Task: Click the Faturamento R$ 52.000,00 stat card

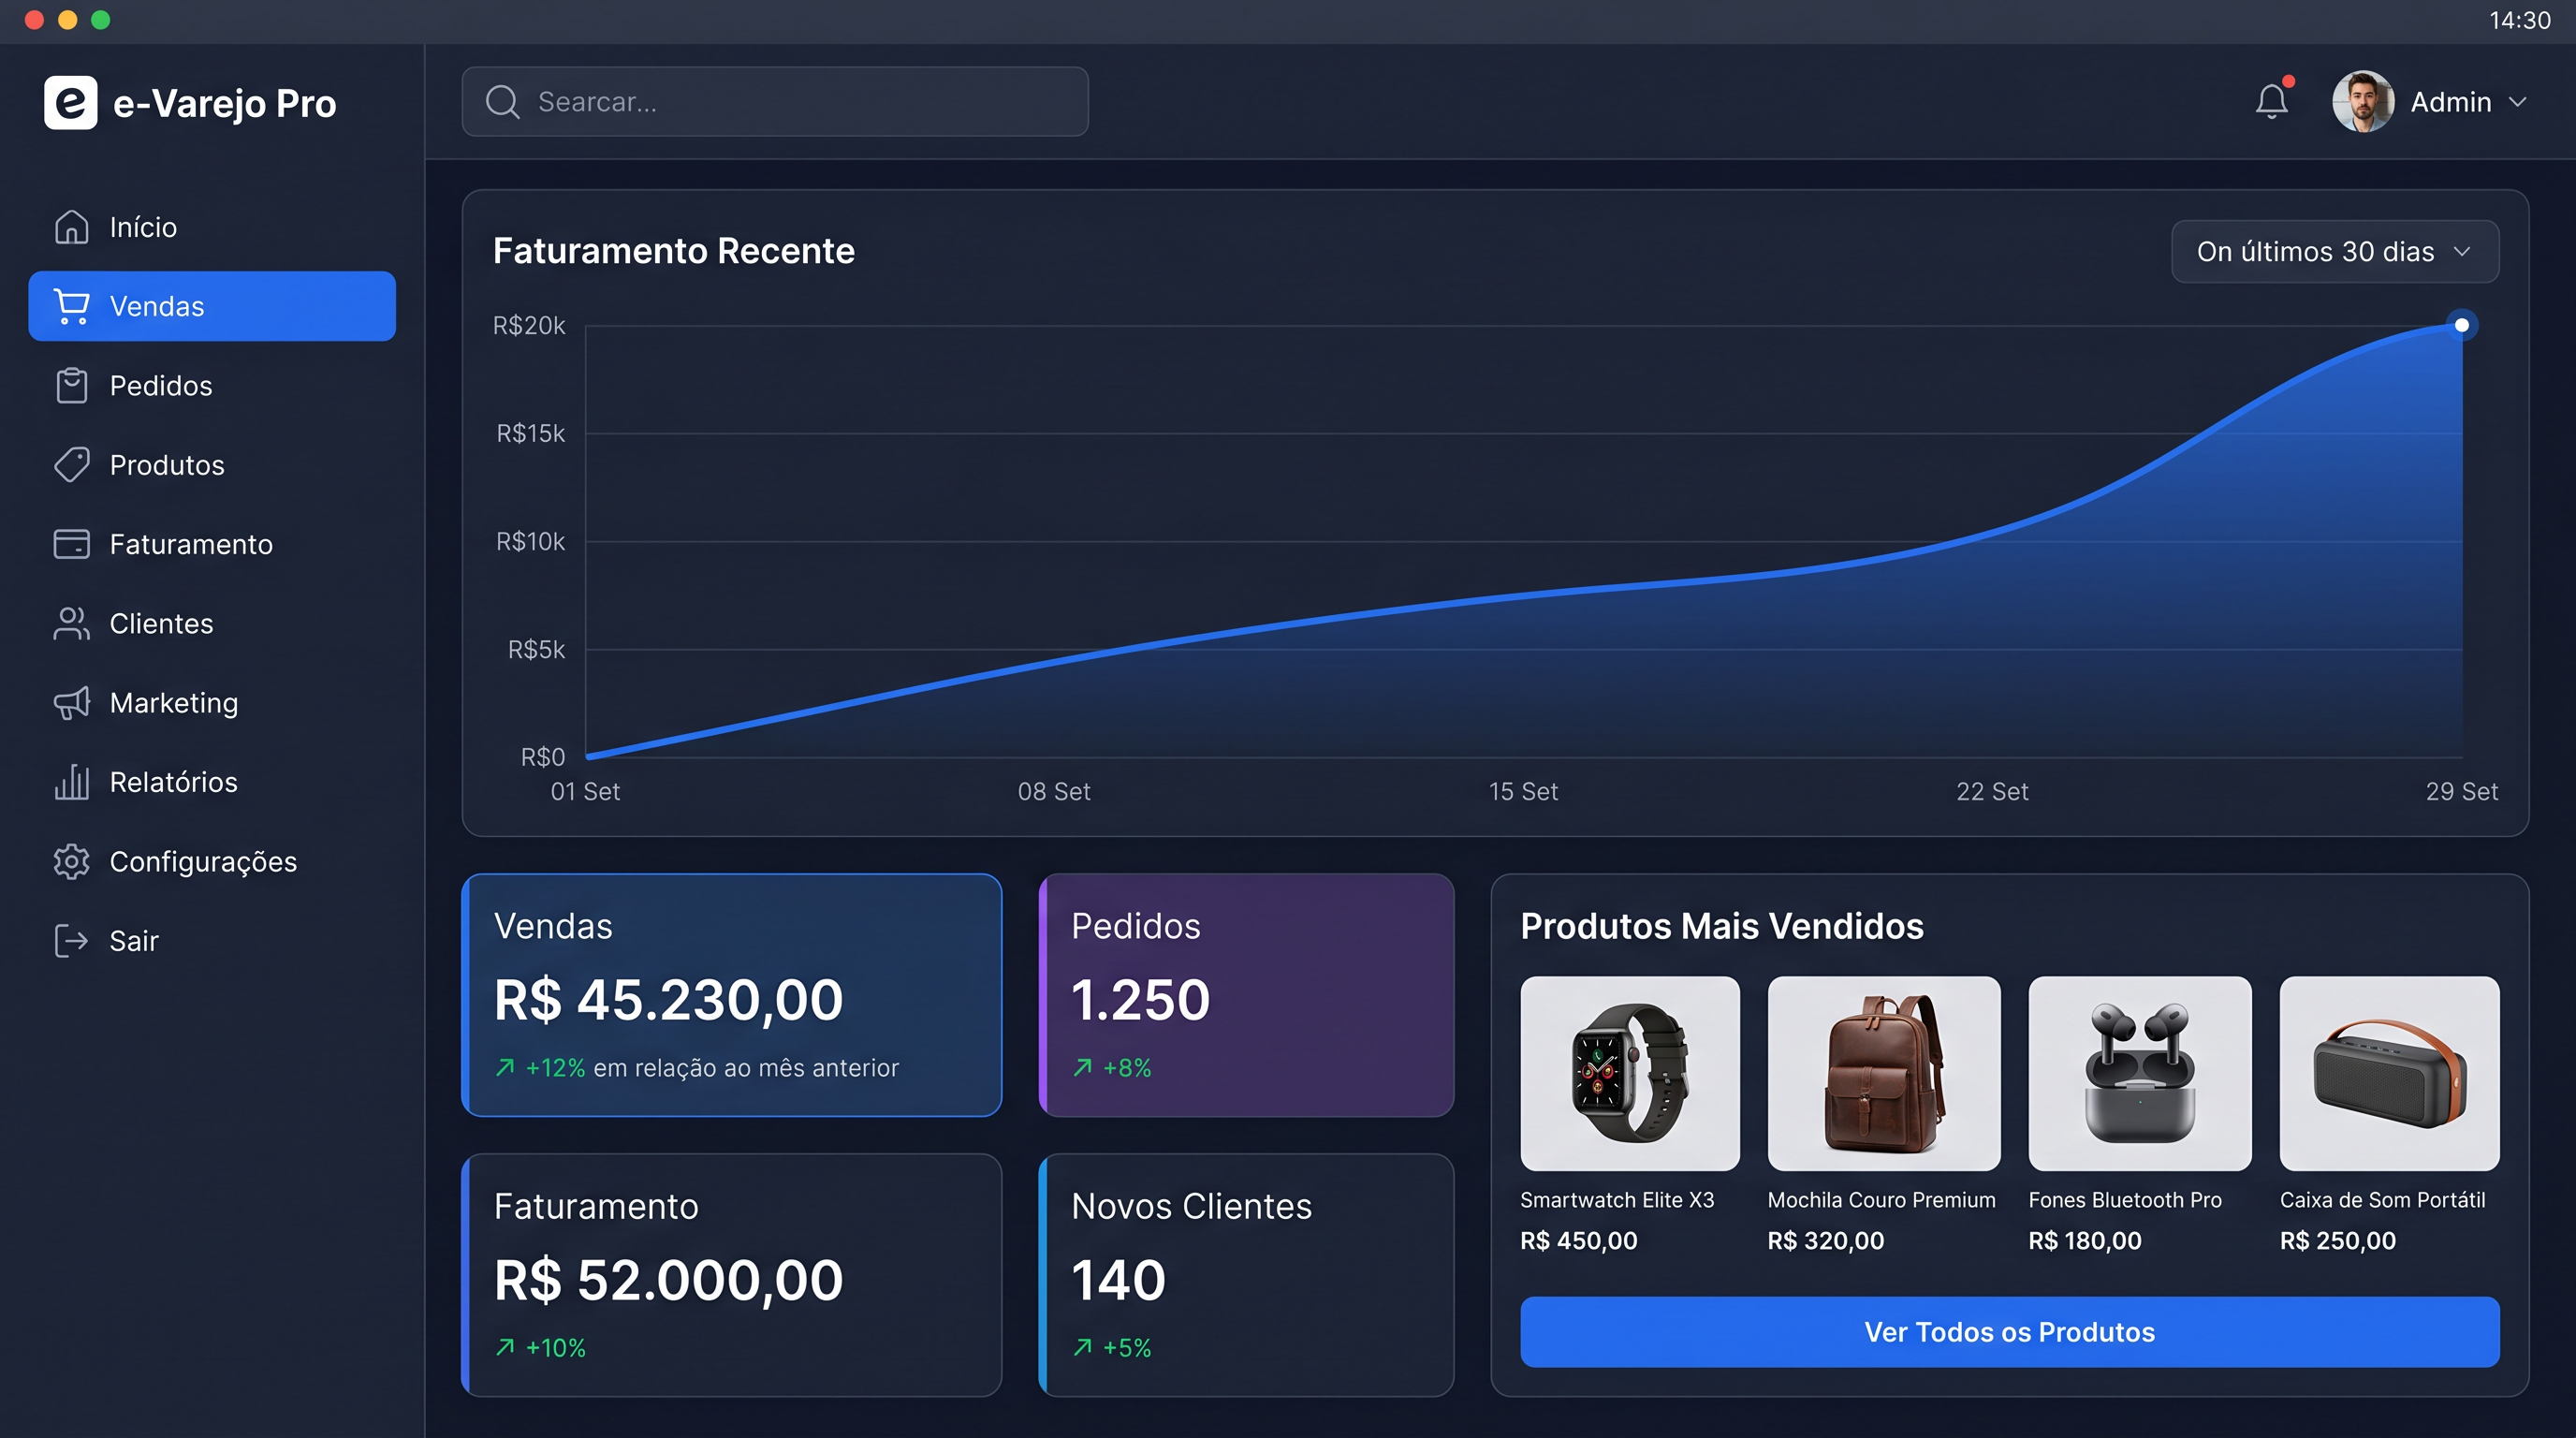Action: (732, 1275)
